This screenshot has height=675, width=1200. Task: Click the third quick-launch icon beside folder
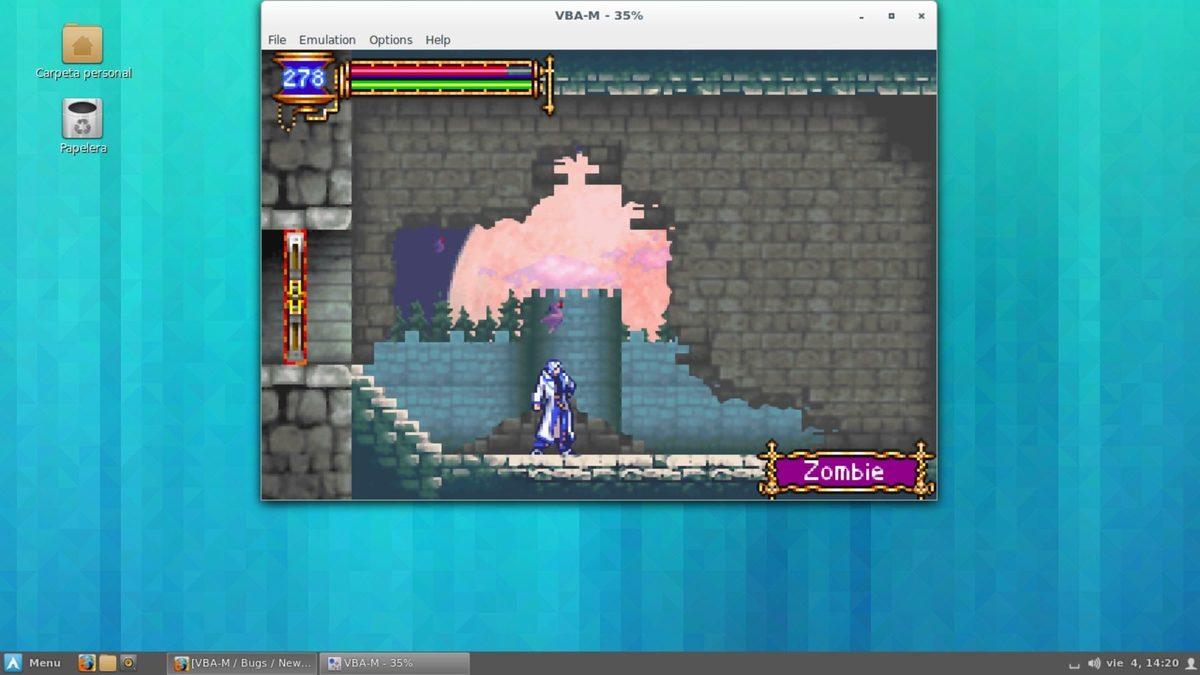pos(128,663)
